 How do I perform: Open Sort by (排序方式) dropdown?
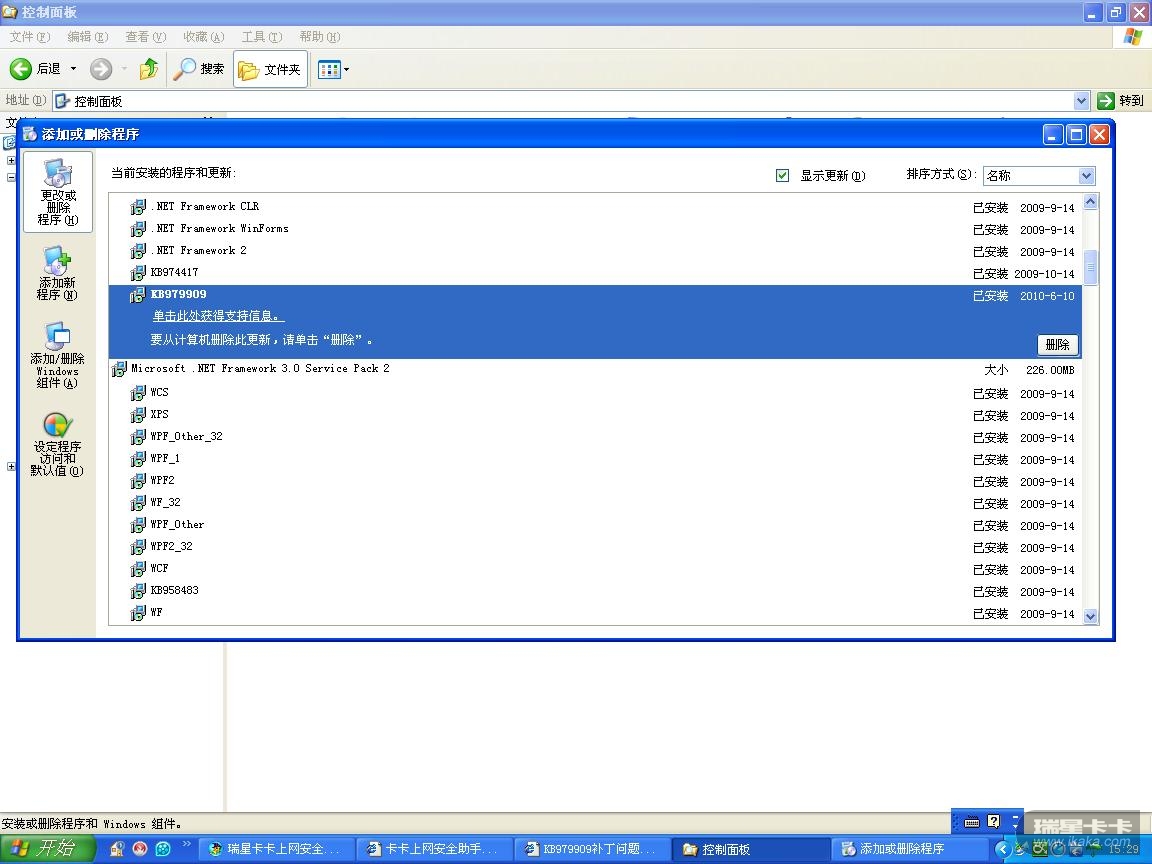1040,176
